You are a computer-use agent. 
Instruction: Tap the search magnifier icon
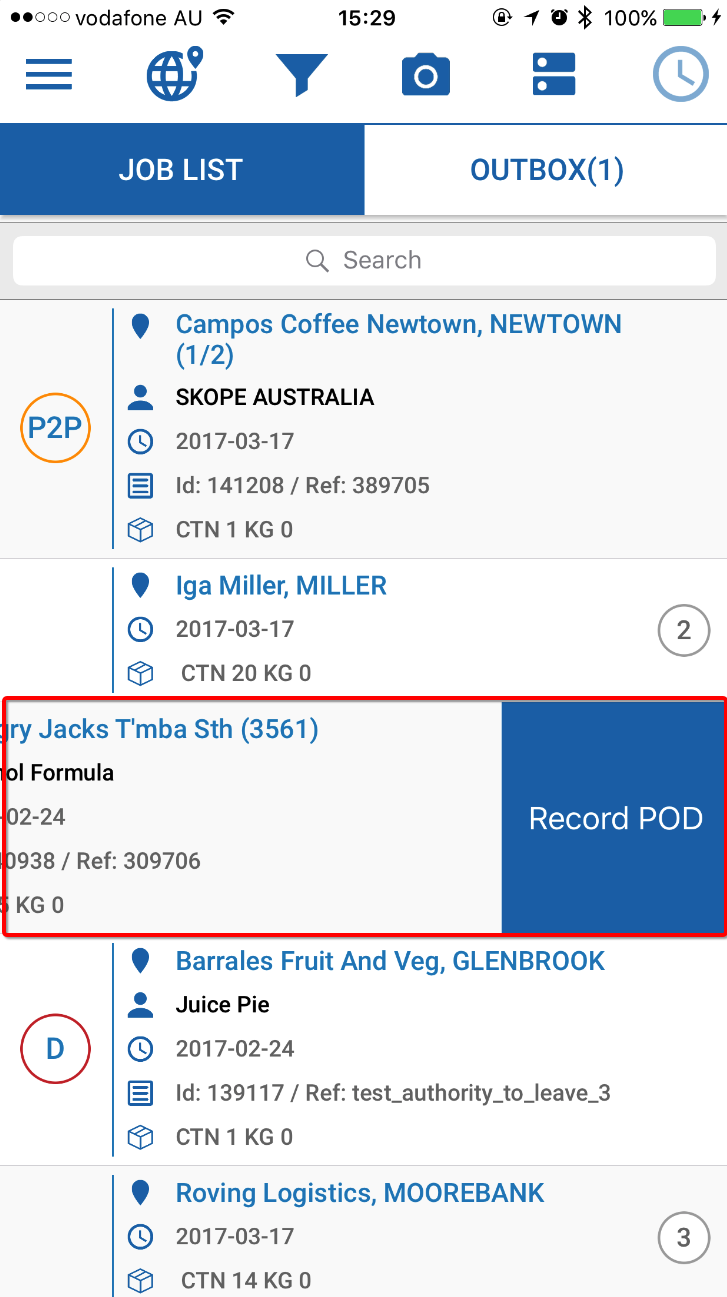(317, 261)
